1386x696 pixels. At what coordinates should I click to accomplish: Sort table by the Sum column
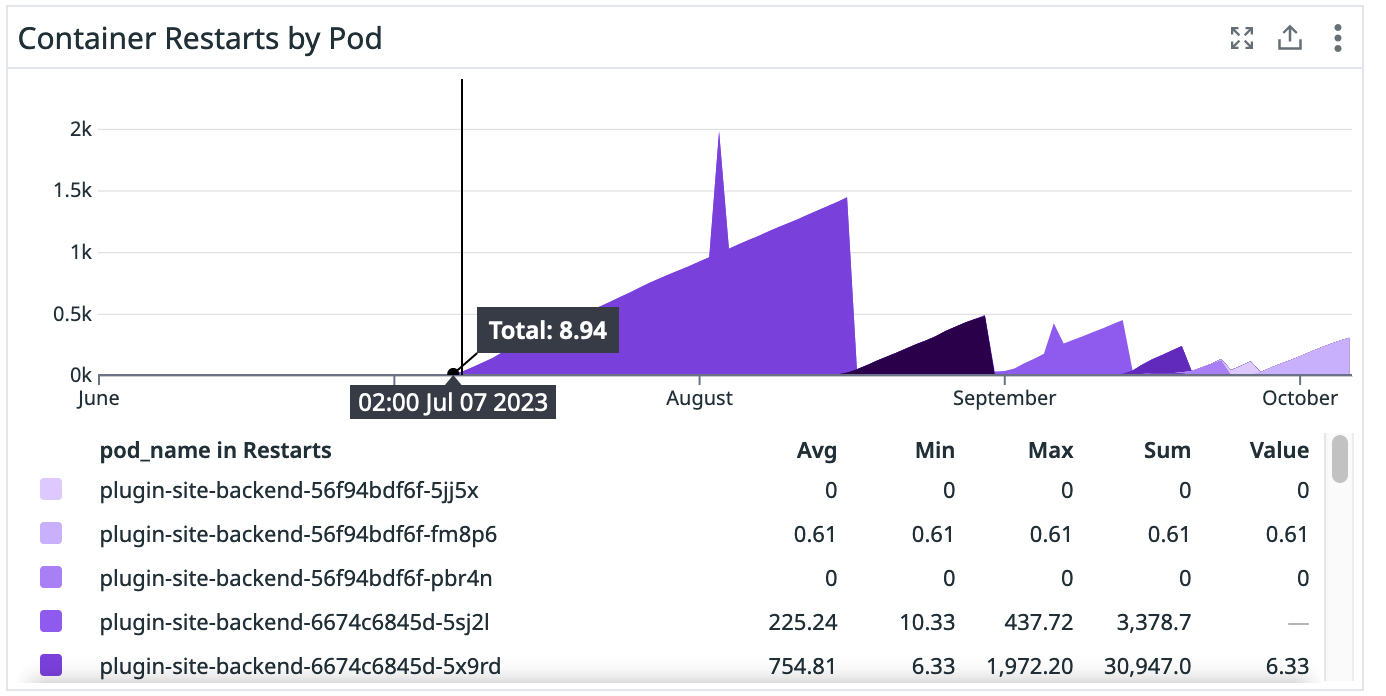click(1167, 450)
